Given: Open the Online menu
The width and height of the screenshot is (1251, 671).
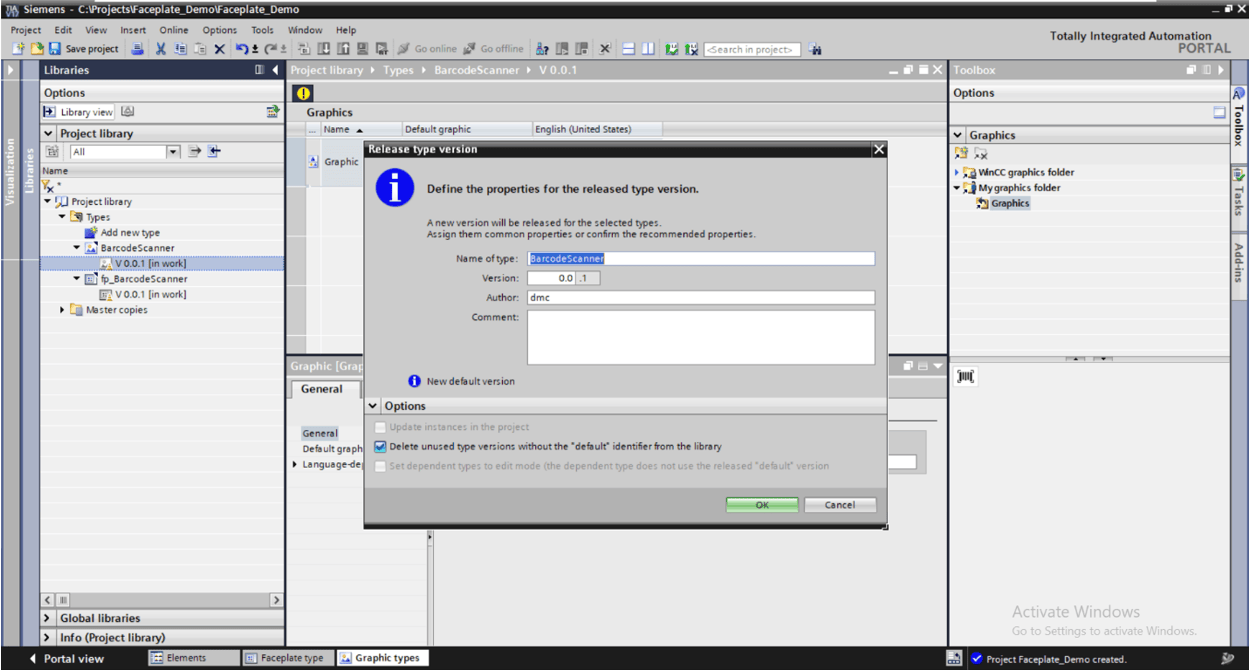Looking at the screenshot, I should click(x=174, y=30).
